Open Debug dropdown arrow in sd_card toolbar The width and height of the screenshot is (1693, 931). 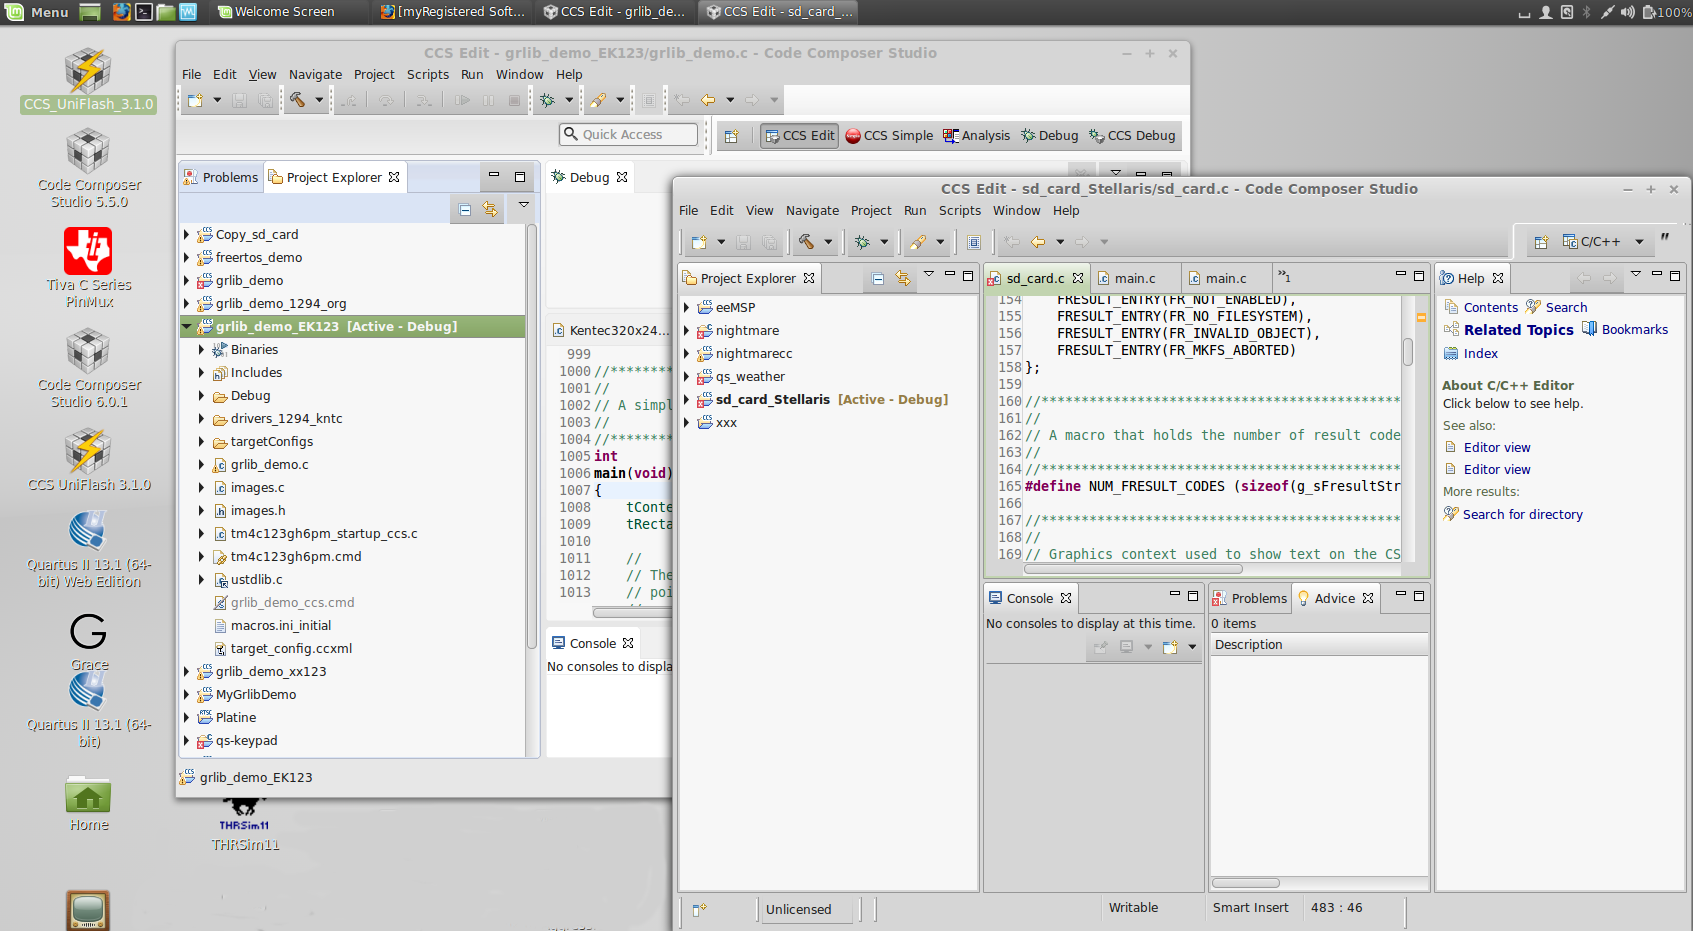pyautogui.click(x=884, y=242)
